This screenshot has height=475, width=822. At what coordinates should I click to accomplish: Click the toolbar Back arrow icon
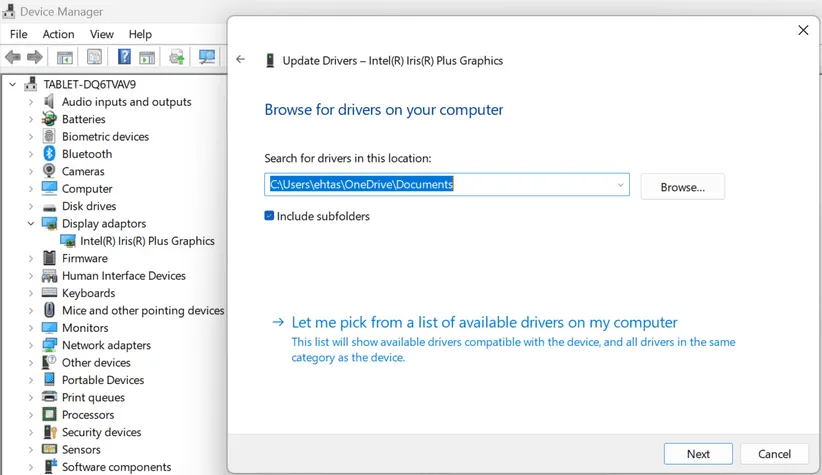point(13,57)
